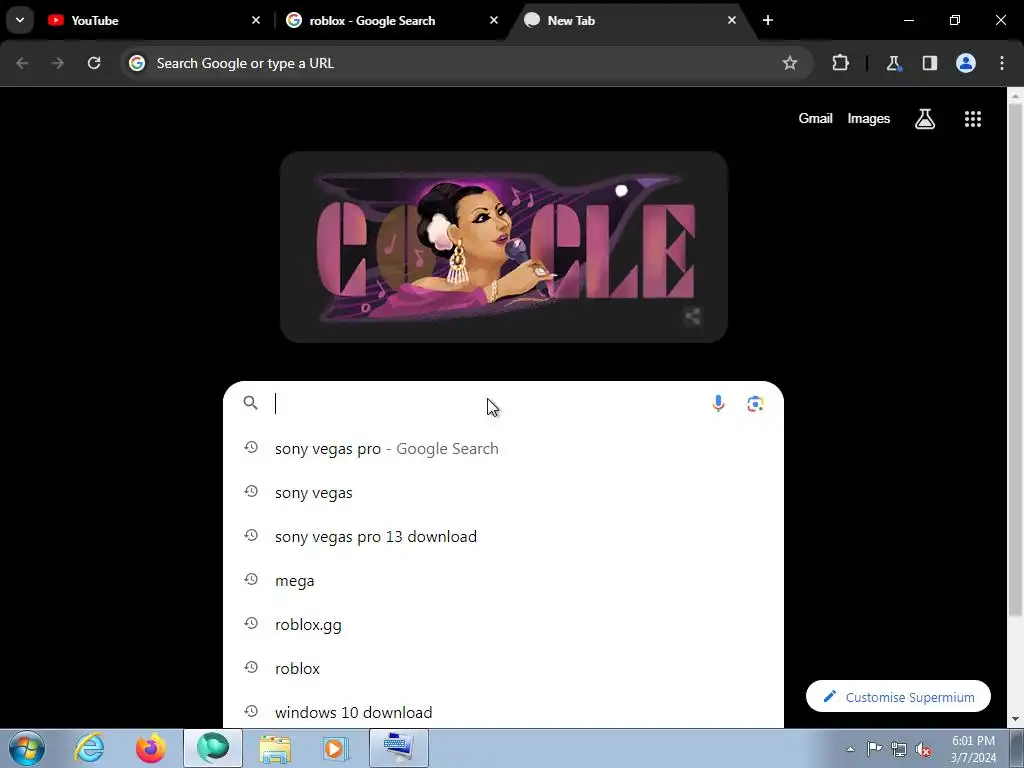
Task: Open the network status tray icon
Action: coord(899,749)
